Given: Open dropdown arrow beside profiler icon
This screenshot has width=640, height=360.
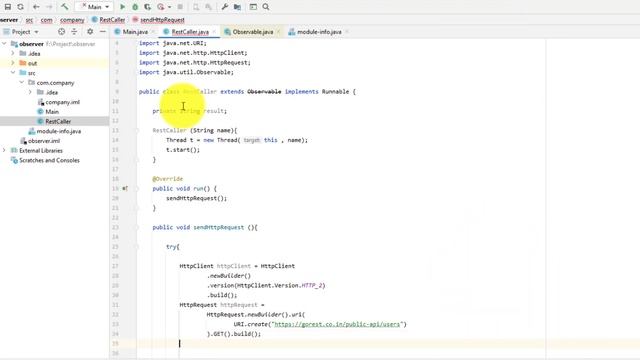Looking at the screenshot, I should (169, 7).
